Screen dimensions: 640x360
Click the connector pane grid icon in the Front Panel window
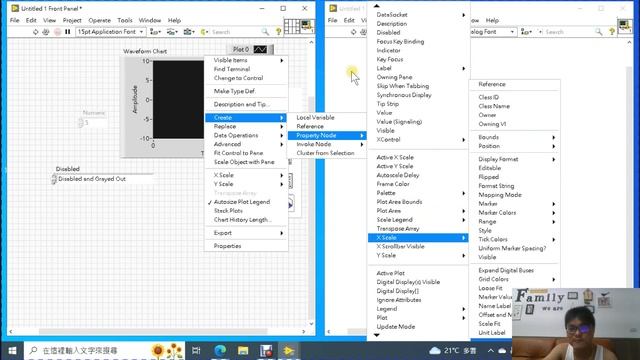(291, 27)
